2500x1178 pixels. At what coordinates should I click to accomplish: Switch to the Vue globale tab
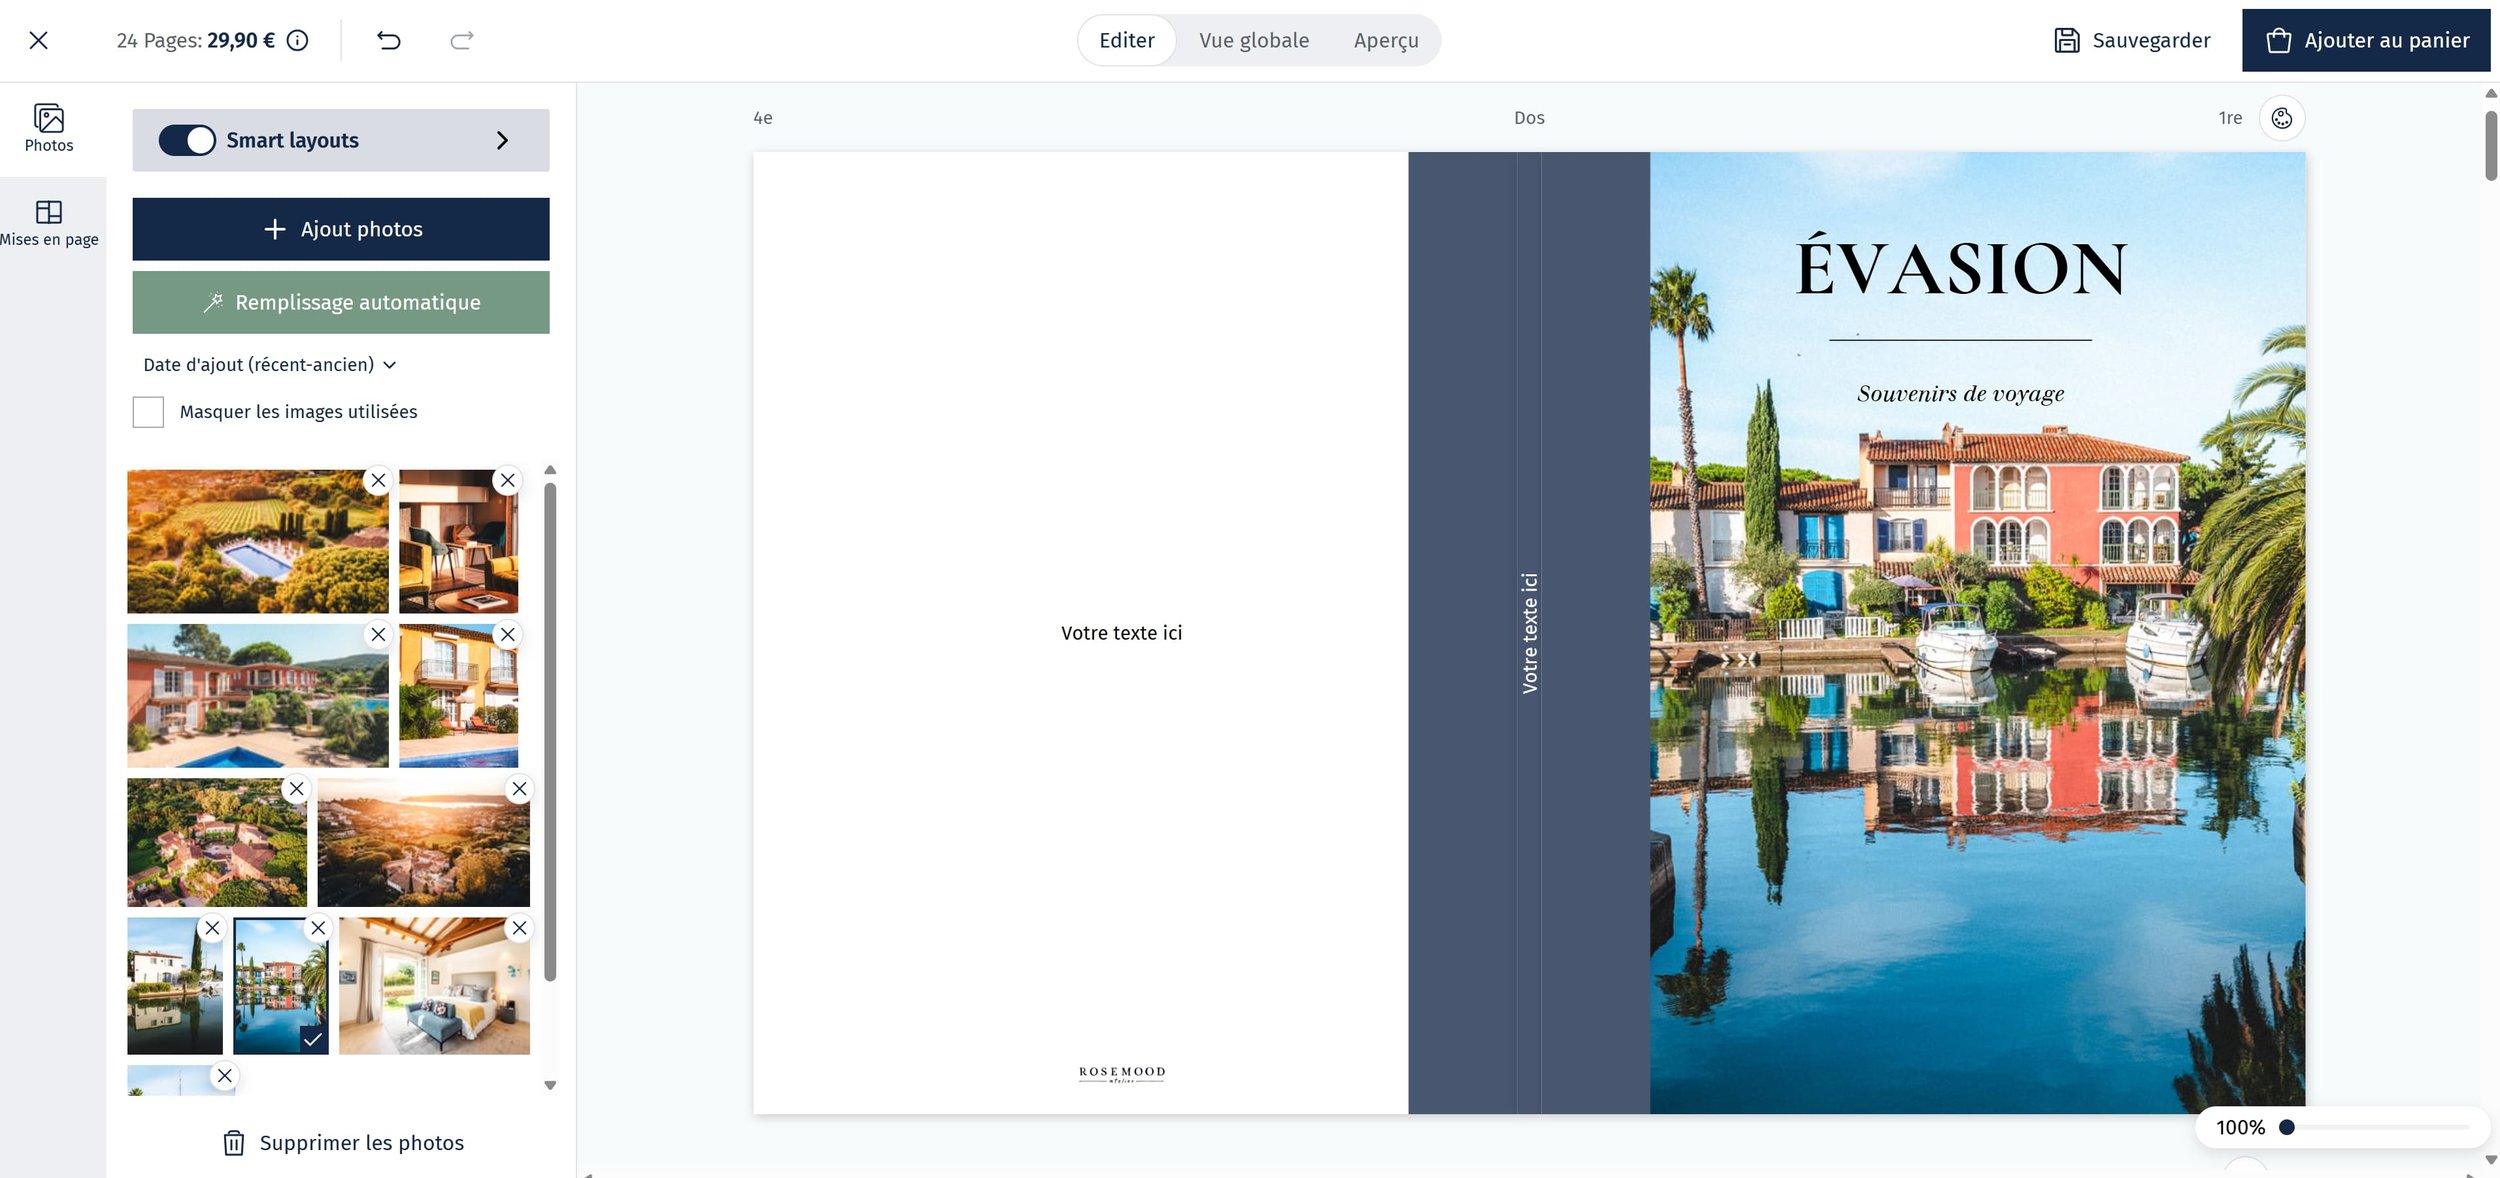tap(1254, 40)
